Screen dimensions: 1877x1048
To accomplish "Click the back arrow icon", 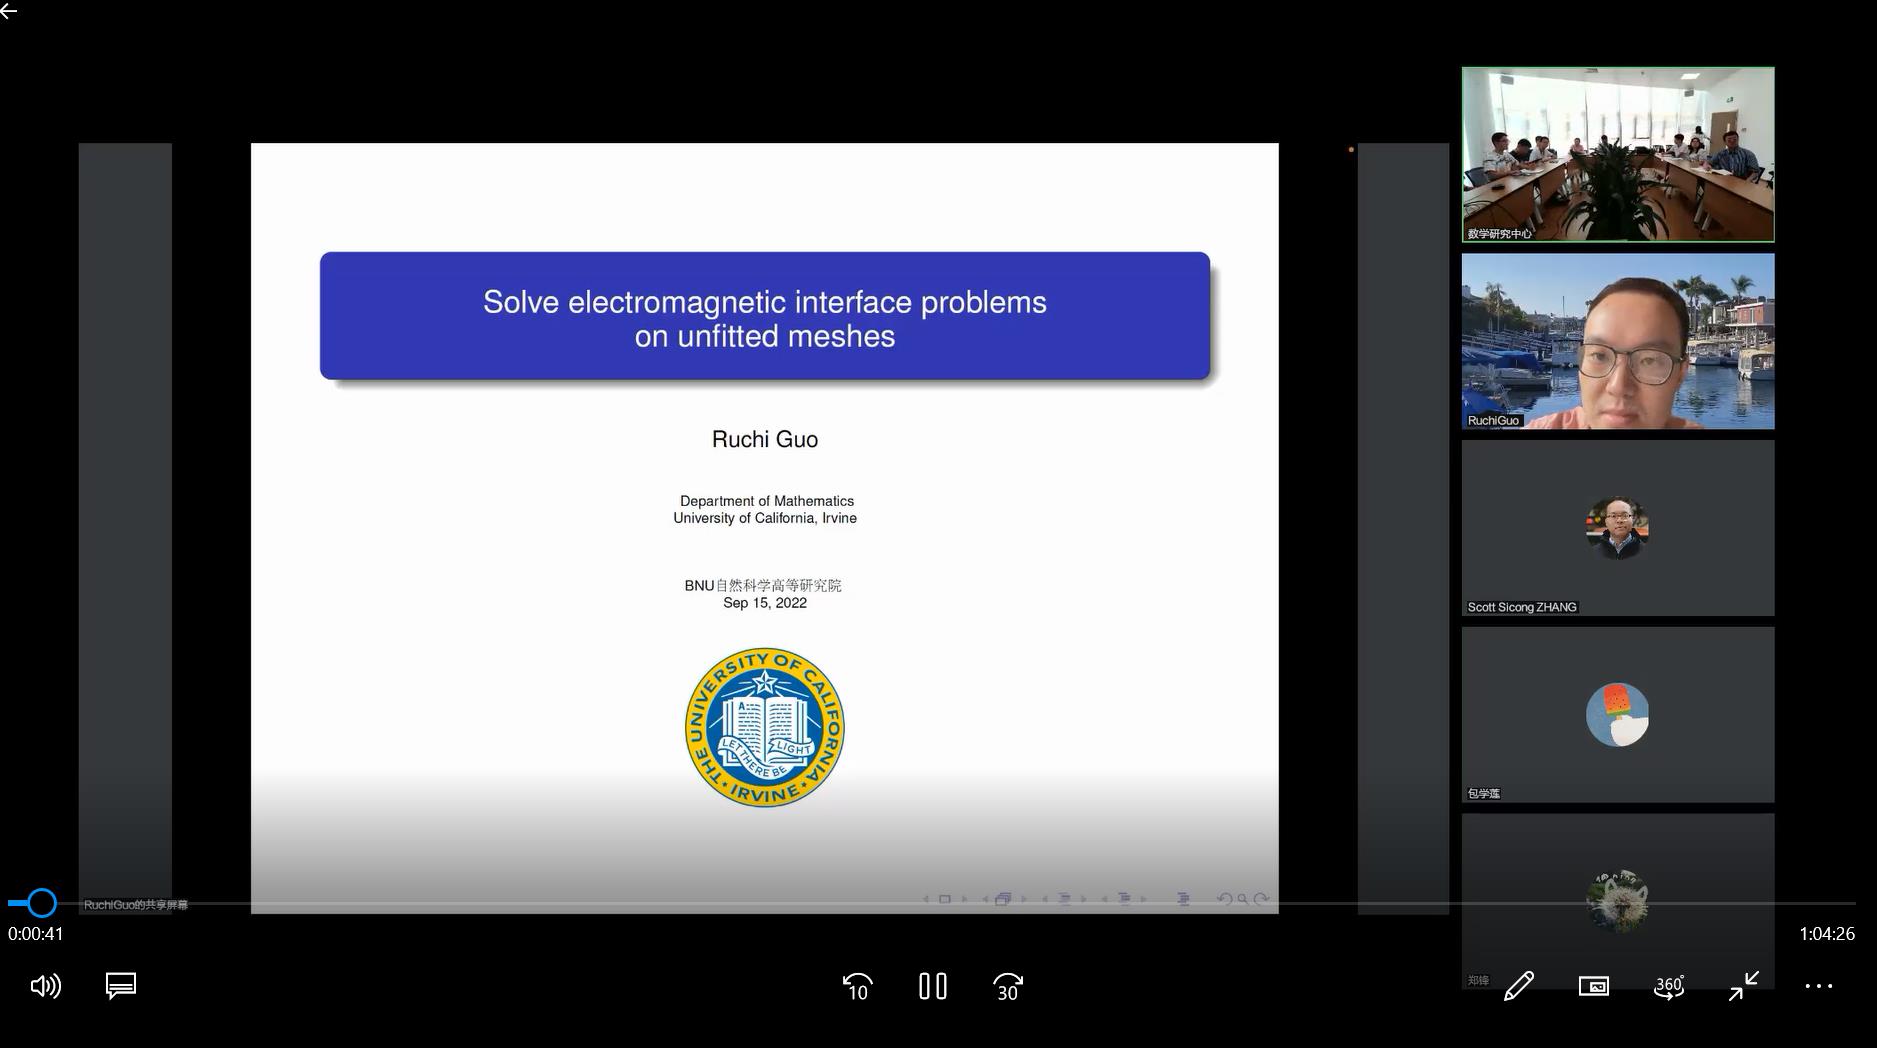I will click(x=9, y=11).
